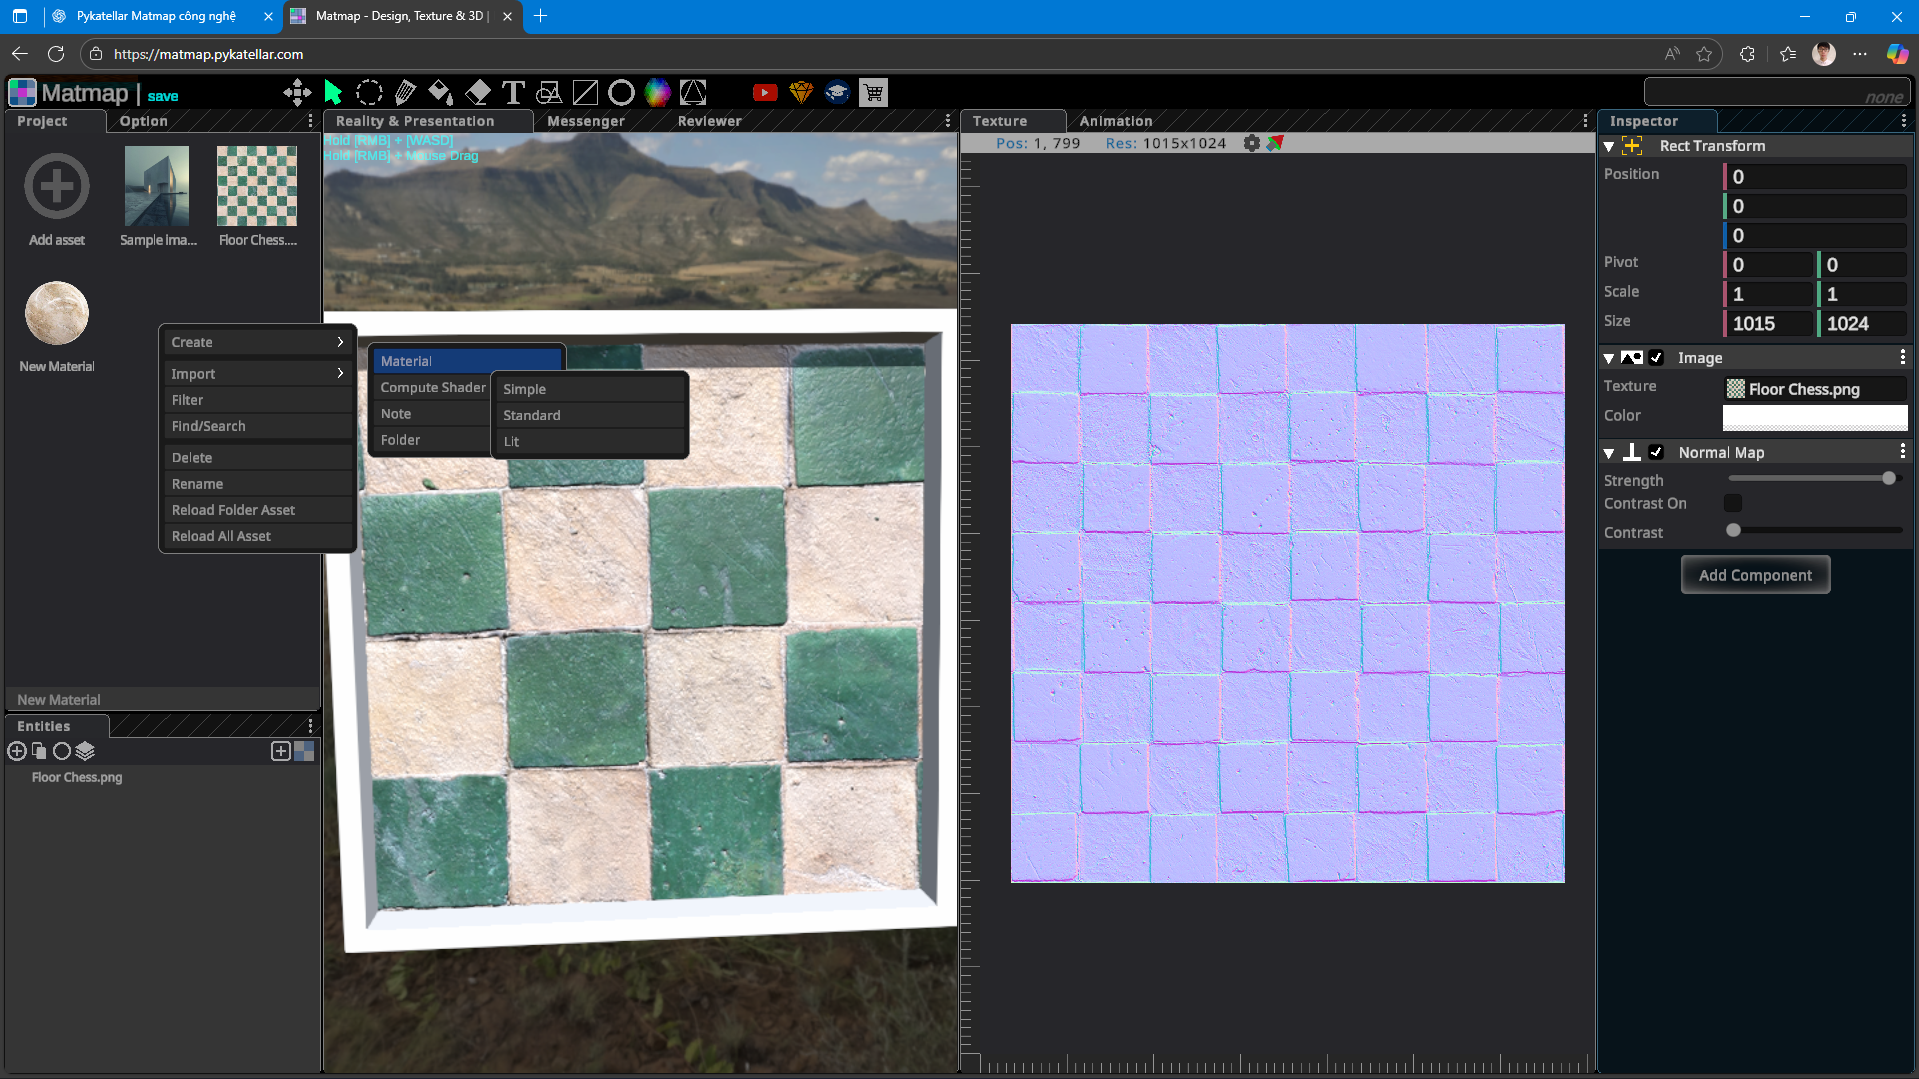Open texture settings gear icon
Viewport: 1919px width, 1079px height.
(1251, 143)
